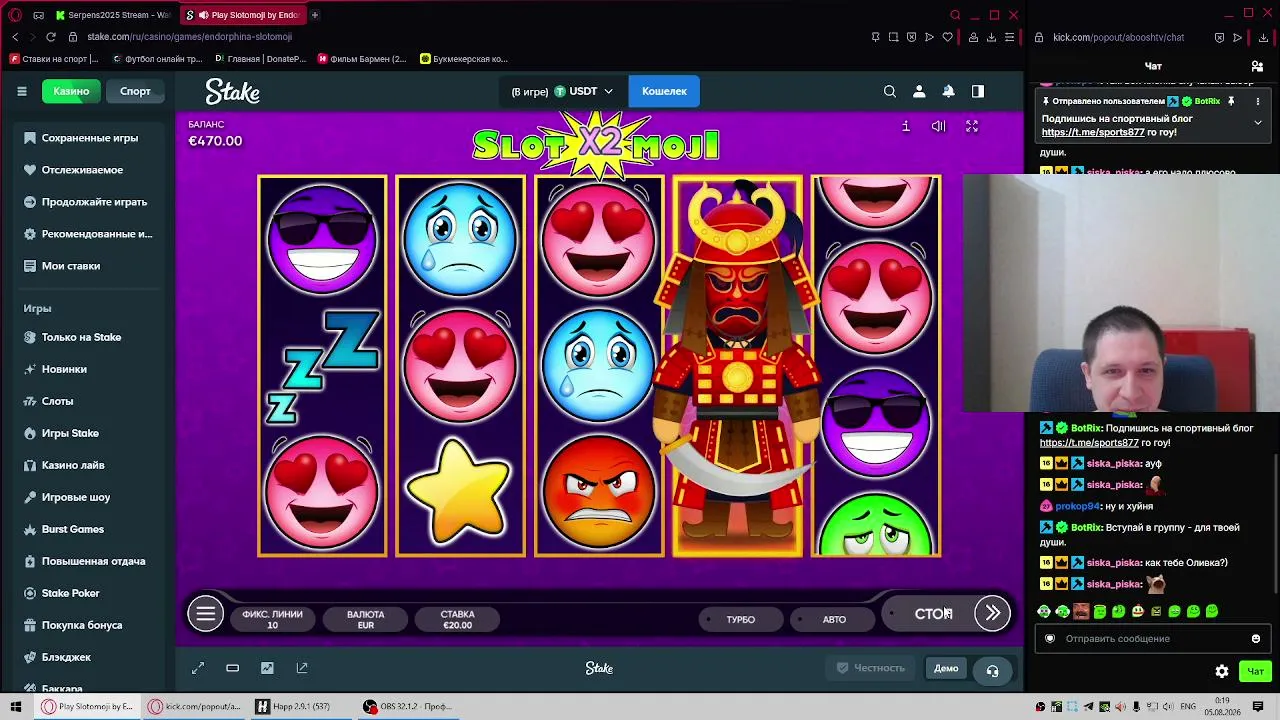
Task: Open Stake live support headset icon
Action: (x=992, y=670)
